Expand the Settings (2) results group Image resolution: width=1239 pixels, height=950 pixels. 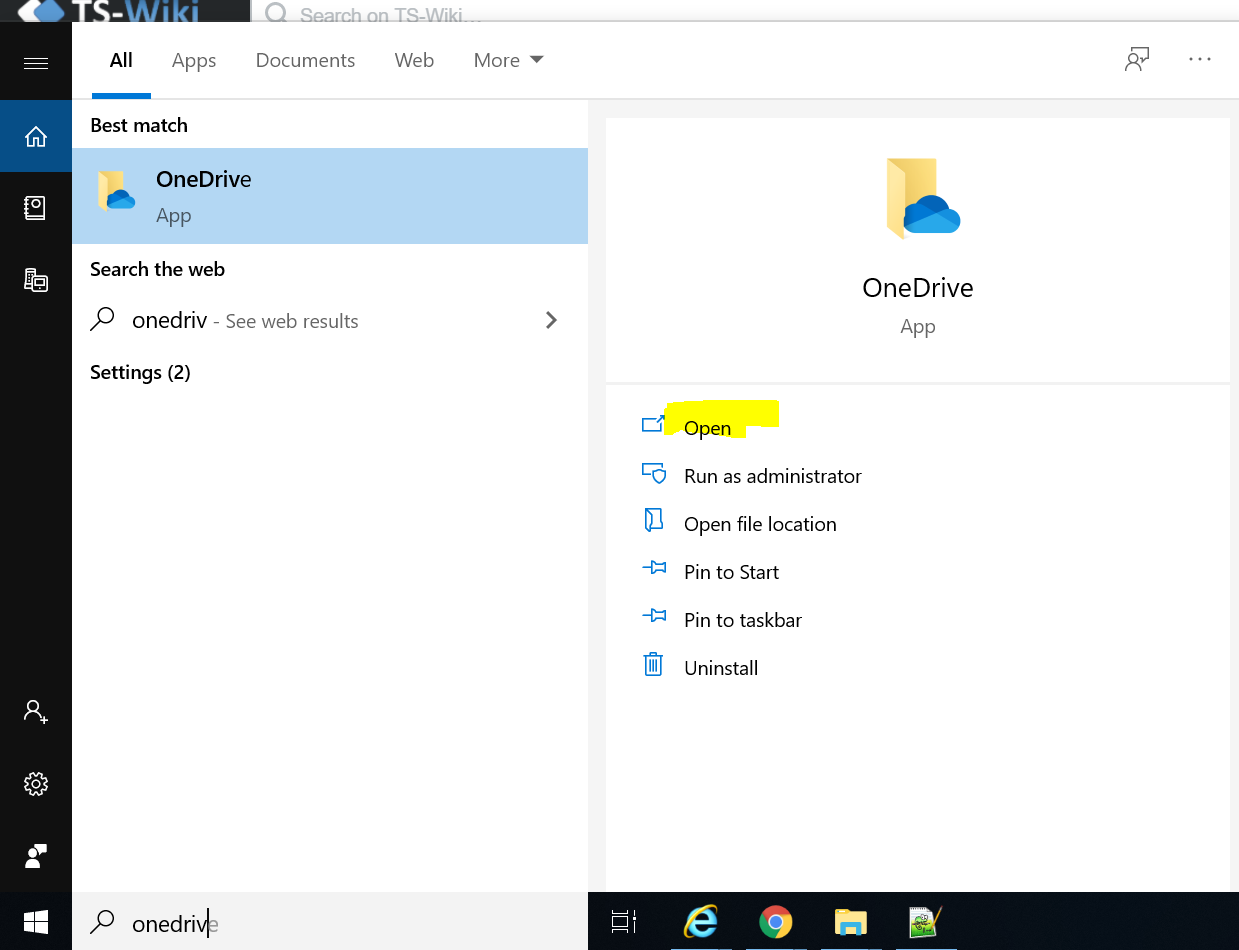(140, 372)
